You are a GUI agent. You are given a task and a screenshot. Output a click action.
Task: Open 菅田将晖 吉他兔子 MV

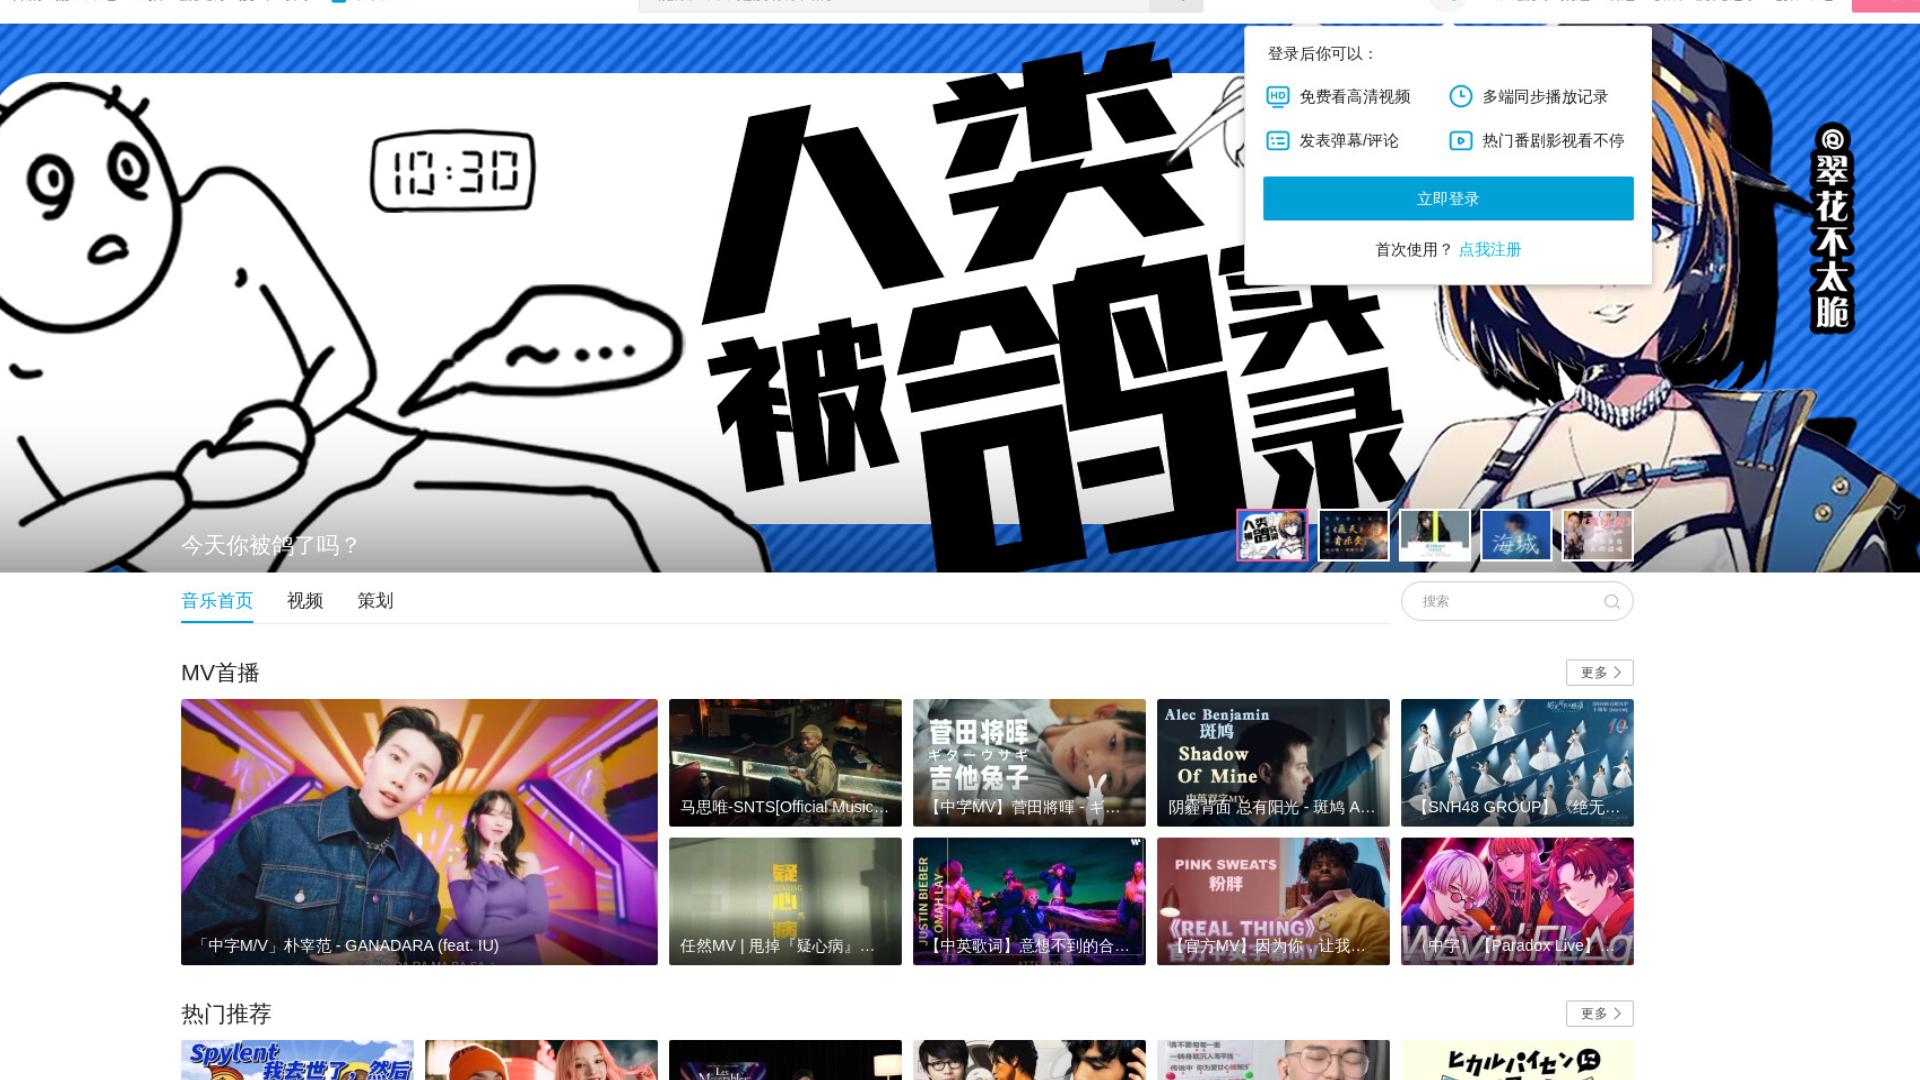pos(1029,763)
